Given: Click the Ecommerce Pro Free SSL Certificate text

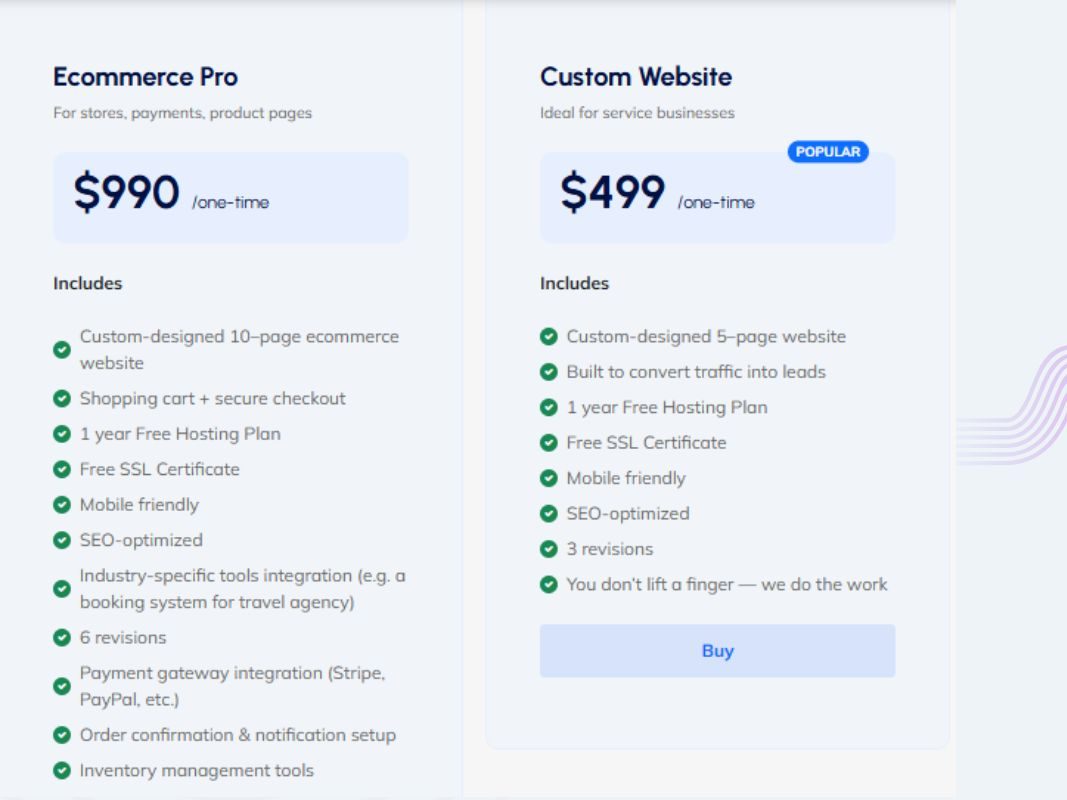Looking at the screenshot, I should coord(160,469).
